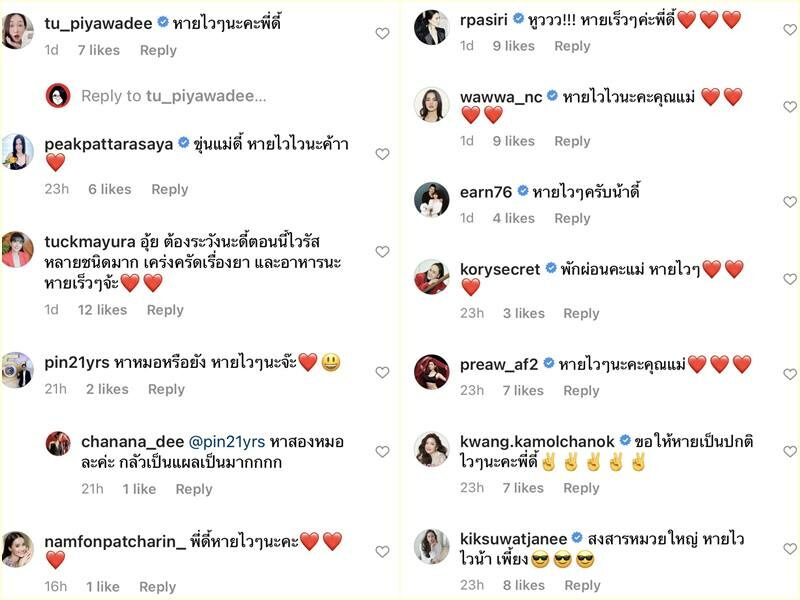The image size is (800, 600).
Task: Like pin21yrs comment using heart icon
Action: point(382,372)
